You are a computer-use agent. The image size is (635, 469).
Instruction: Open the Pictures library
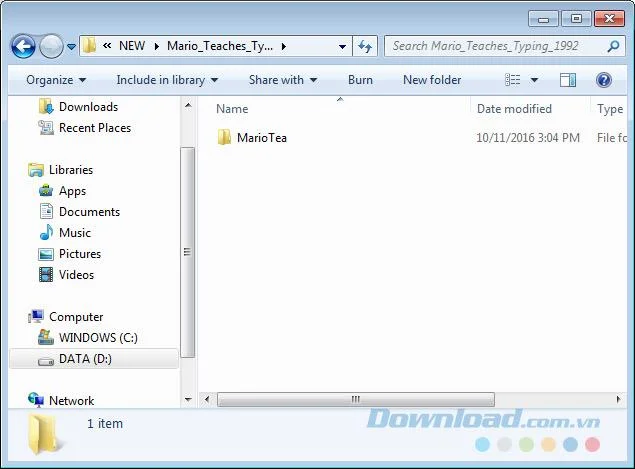click(x=80, y=254)
